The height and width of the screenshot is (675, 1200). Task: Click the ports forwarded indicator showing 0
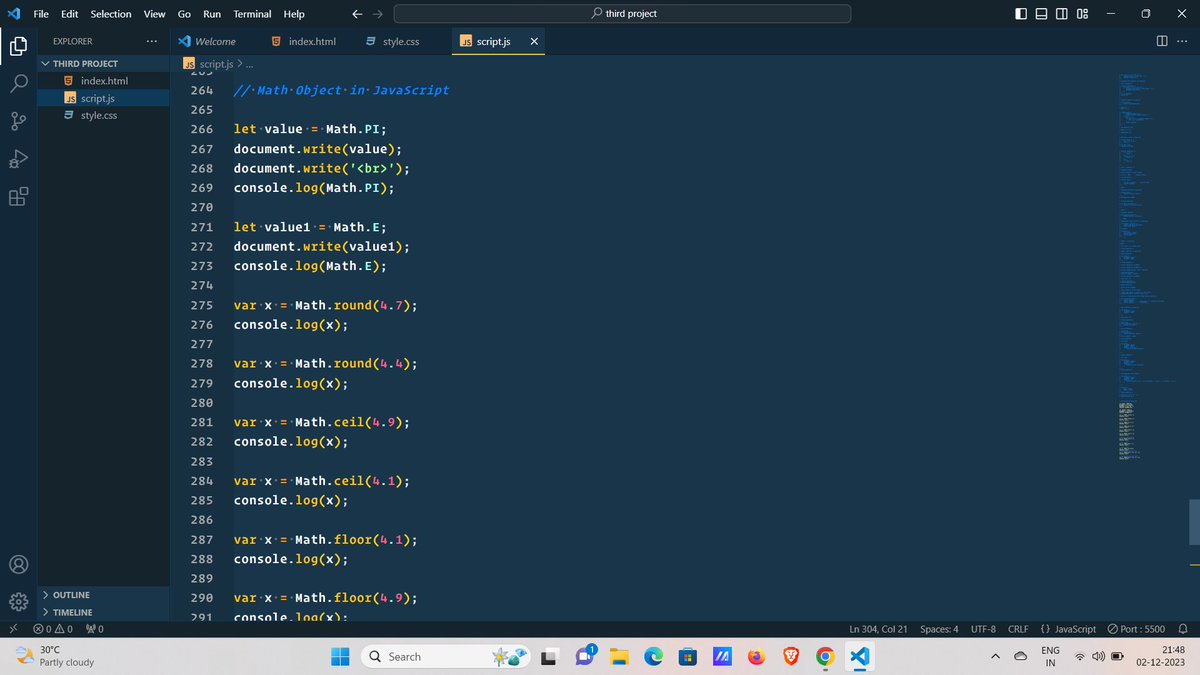[x=96, y=629]
